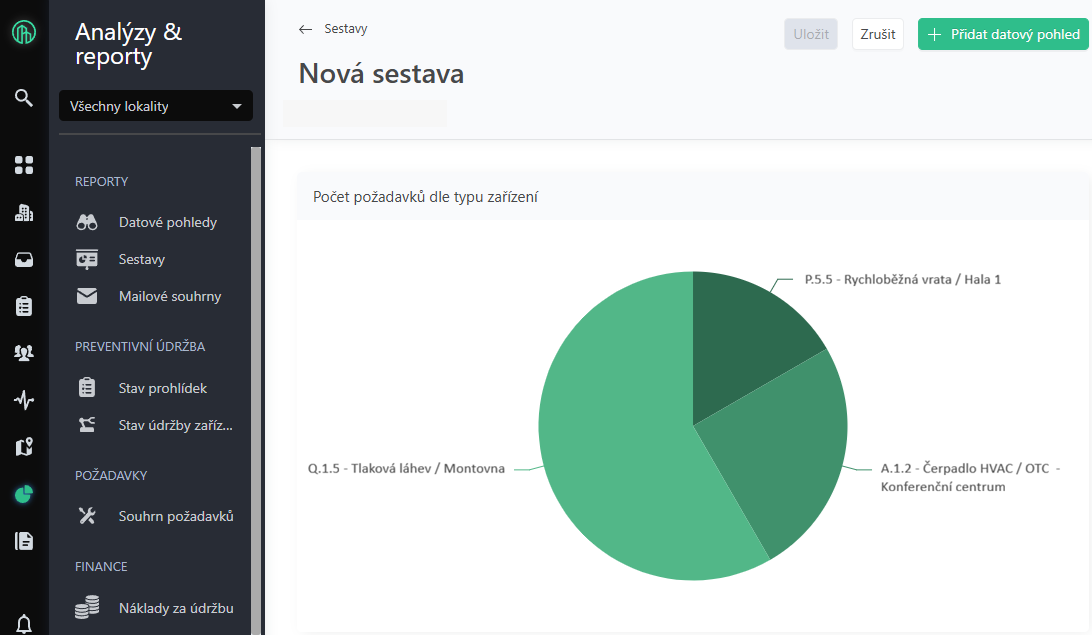The image size is (1092, 635).
Task: Expand the Všechny lokality dropdown
Action: coord(156,106)
